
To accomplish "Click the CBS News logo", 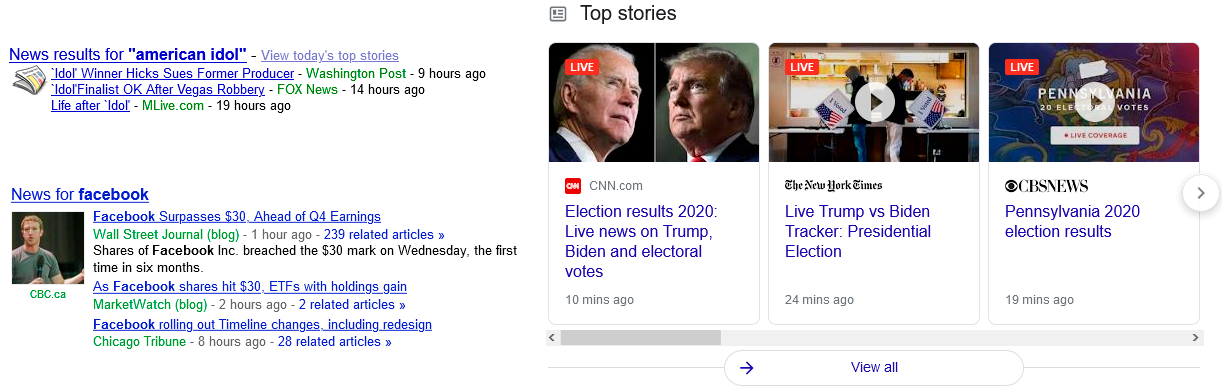I will click(x=1046, y=186).
